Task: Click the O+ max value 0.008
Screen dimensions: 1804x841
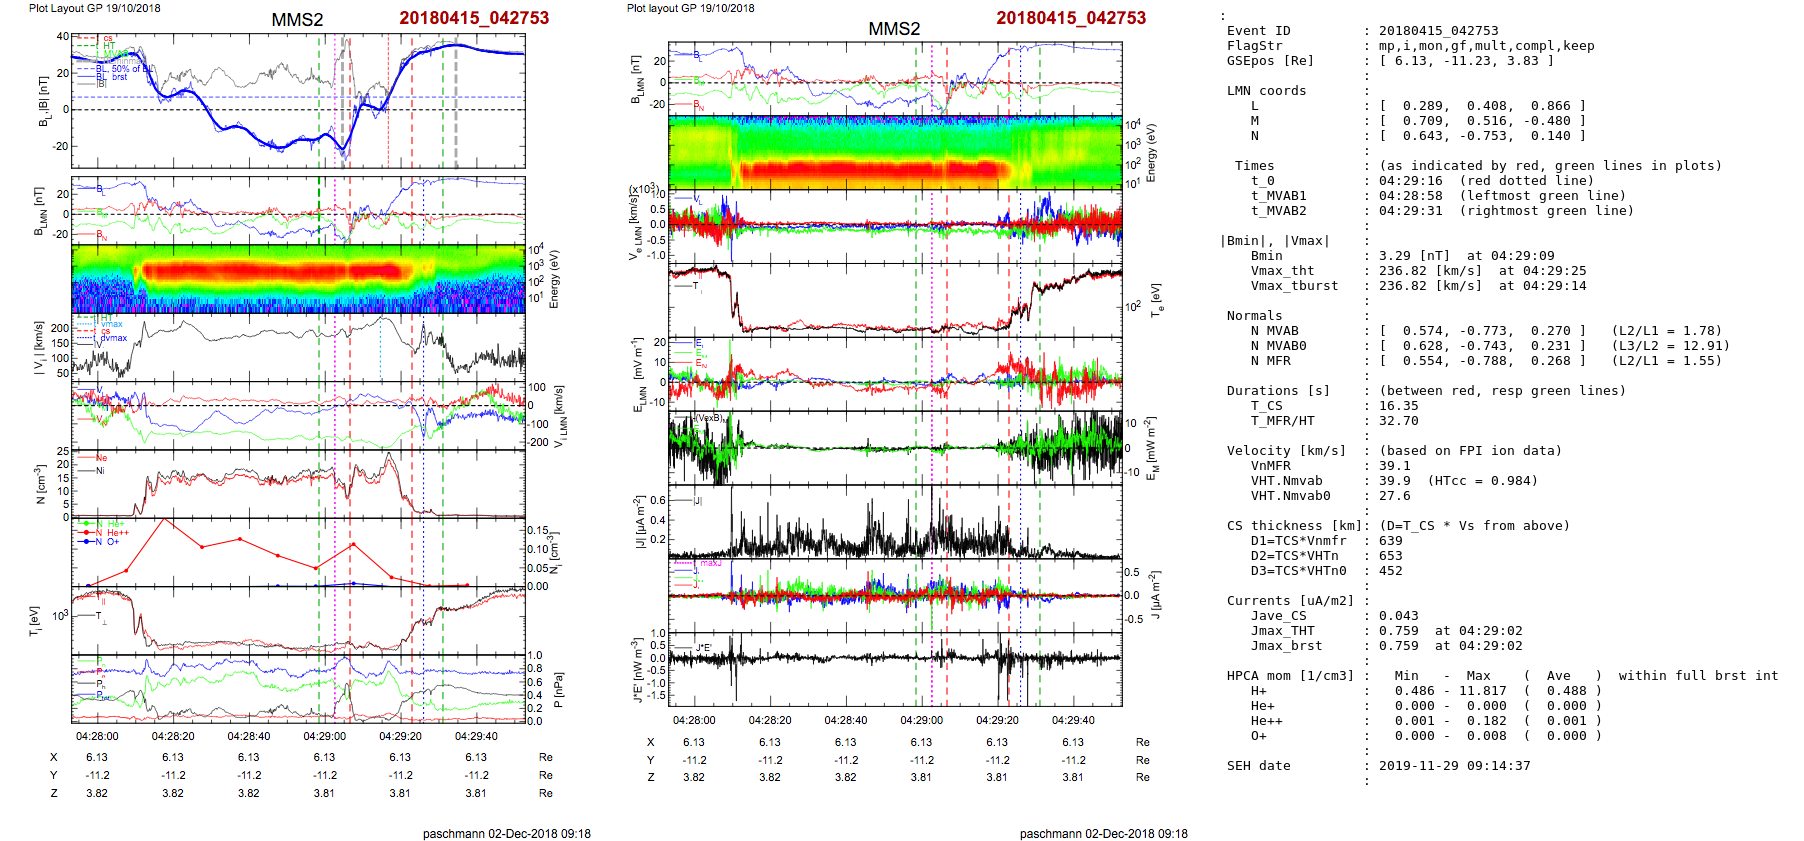Action: coord(1486,736)
